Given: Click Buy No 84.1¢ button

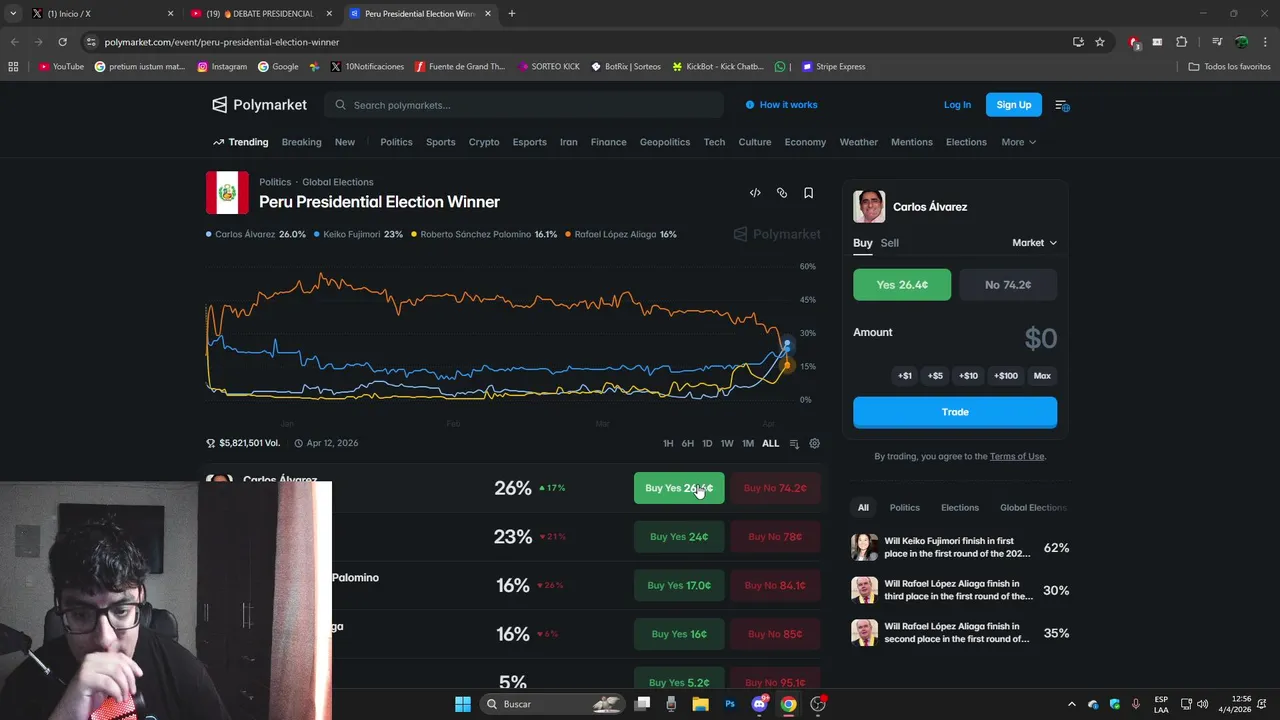Looking at the screenshot, I should pos(775,586).
